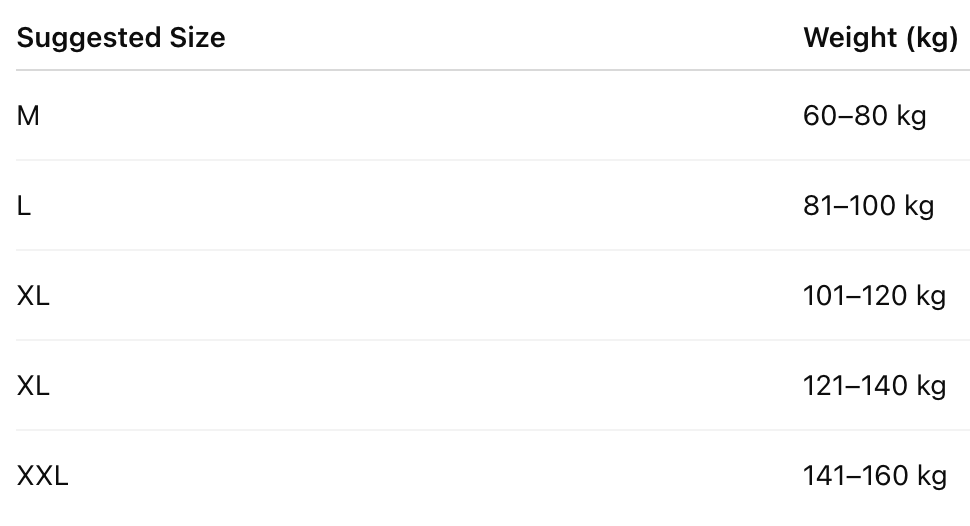The width and height of the screenshot is (970, 526).
Task: Click the word "Weight" in the header
Action: click(850, 38)
